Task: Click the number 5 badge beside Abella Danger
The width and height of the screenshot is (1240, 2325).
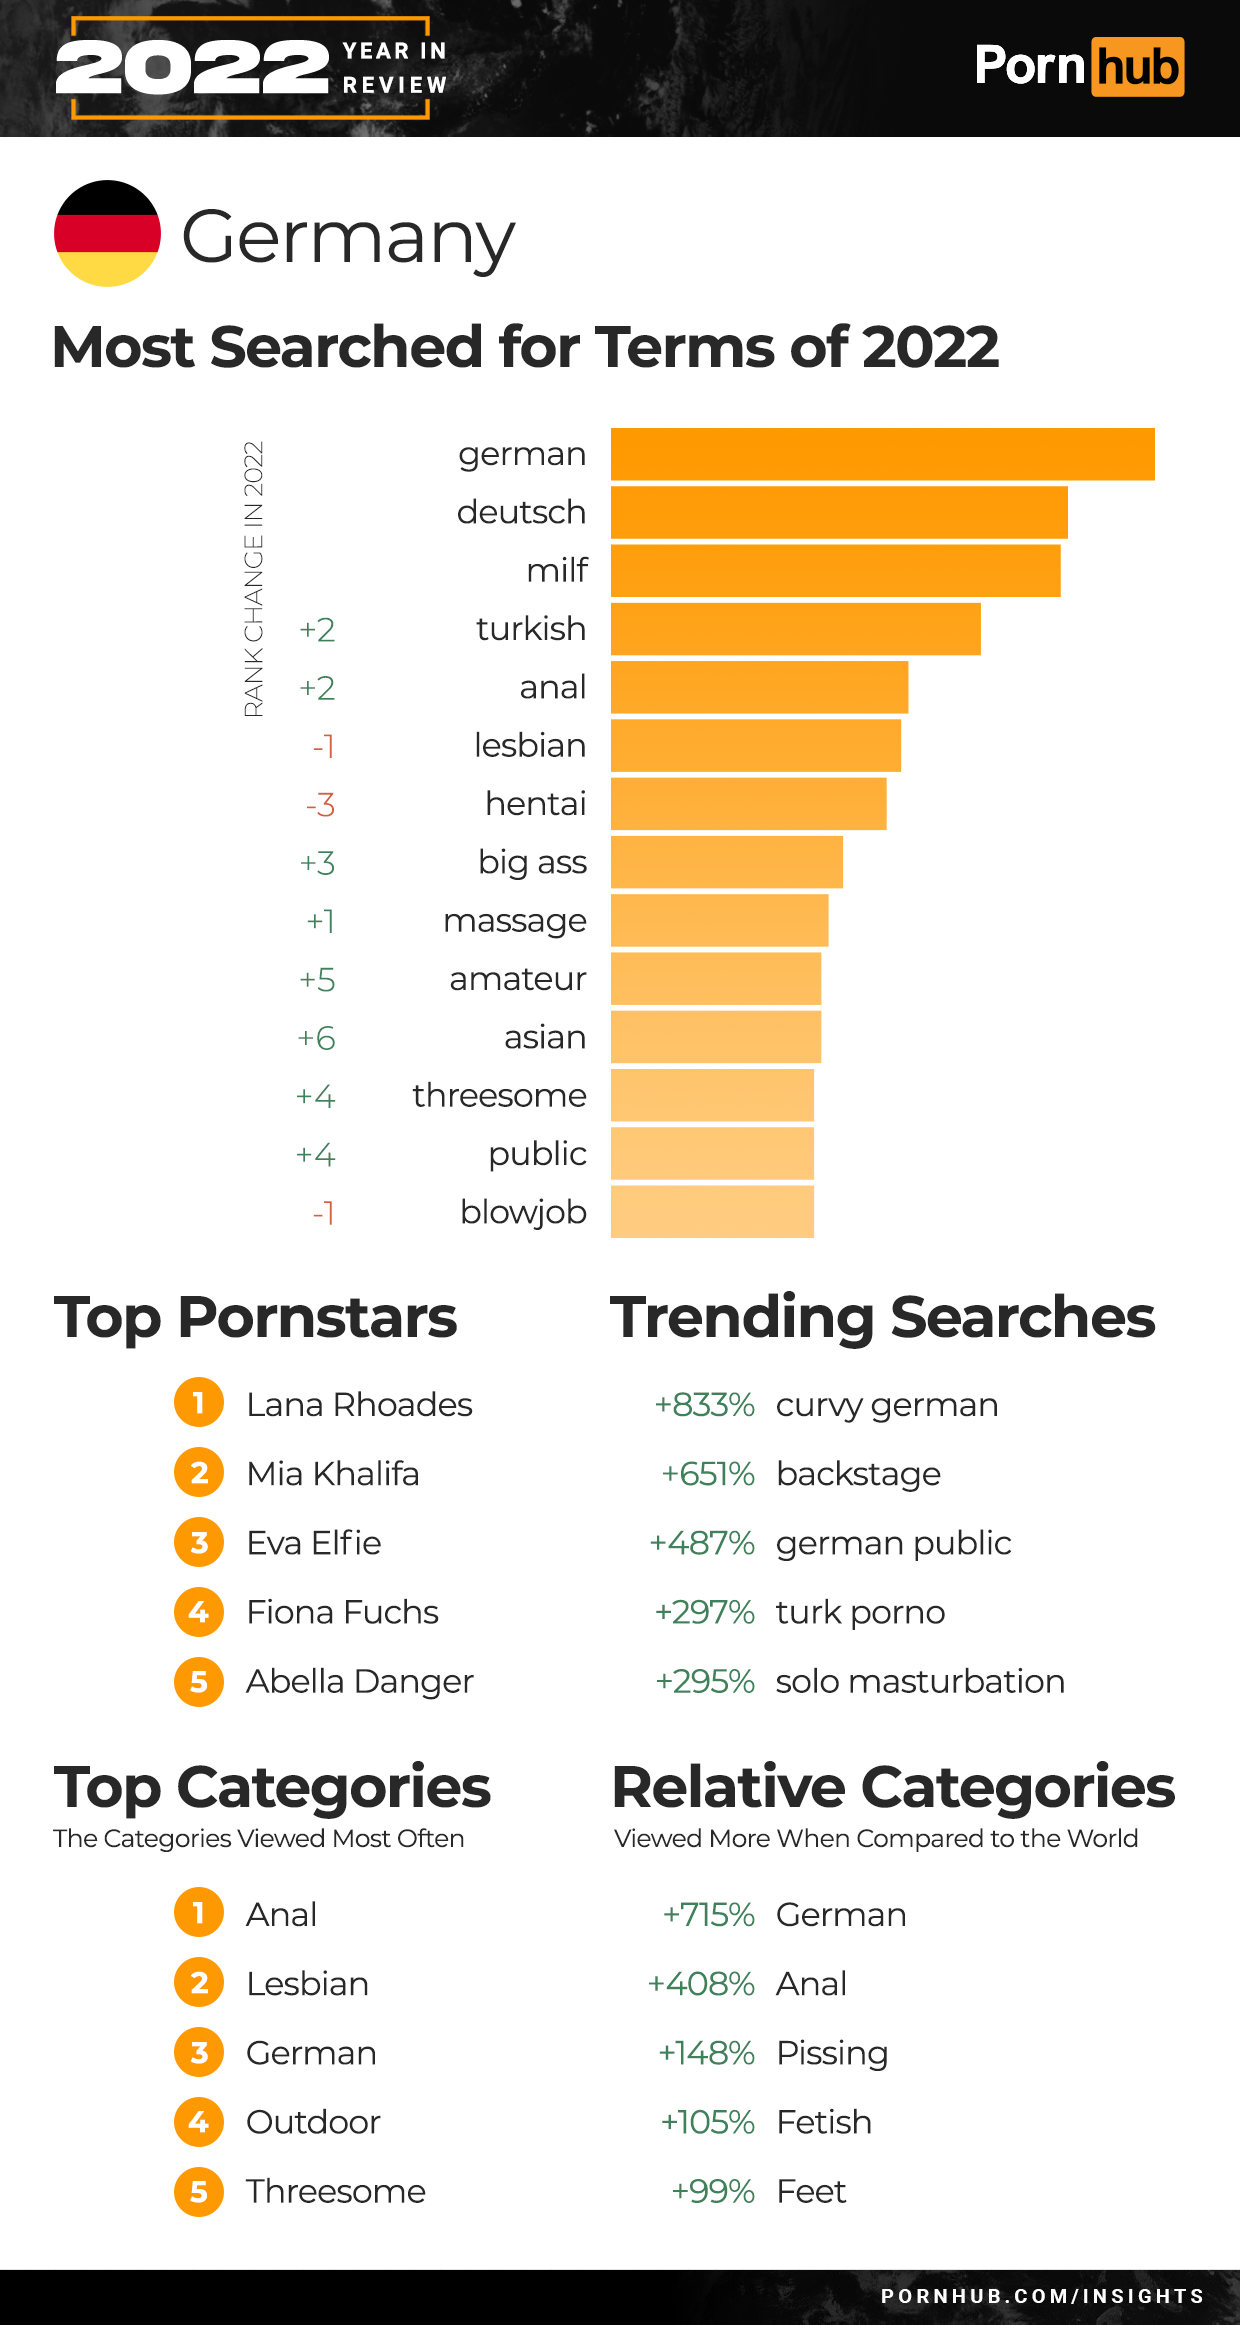Action: (199, 1681)
